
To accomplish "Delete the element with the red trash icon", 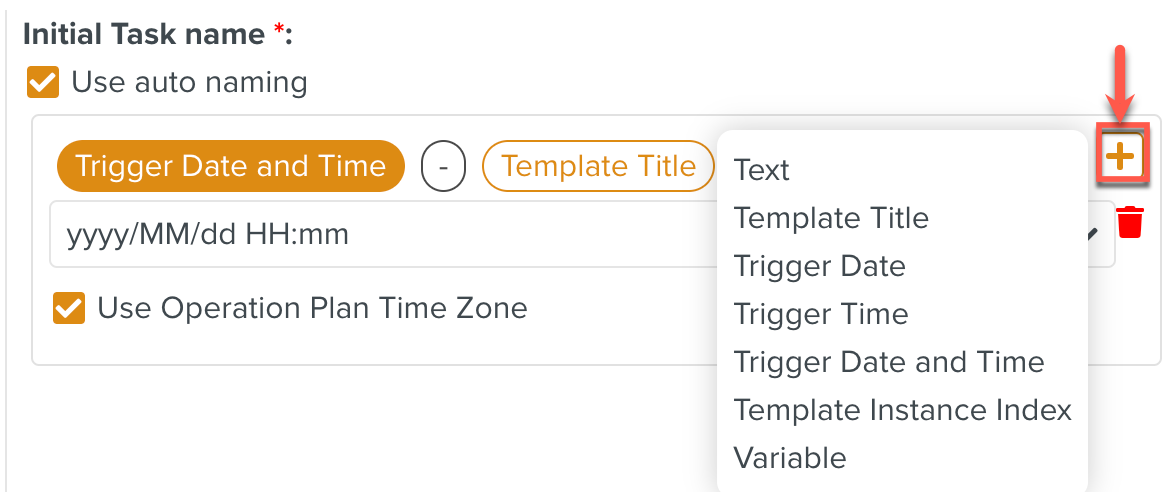I will click(1130, 222).
